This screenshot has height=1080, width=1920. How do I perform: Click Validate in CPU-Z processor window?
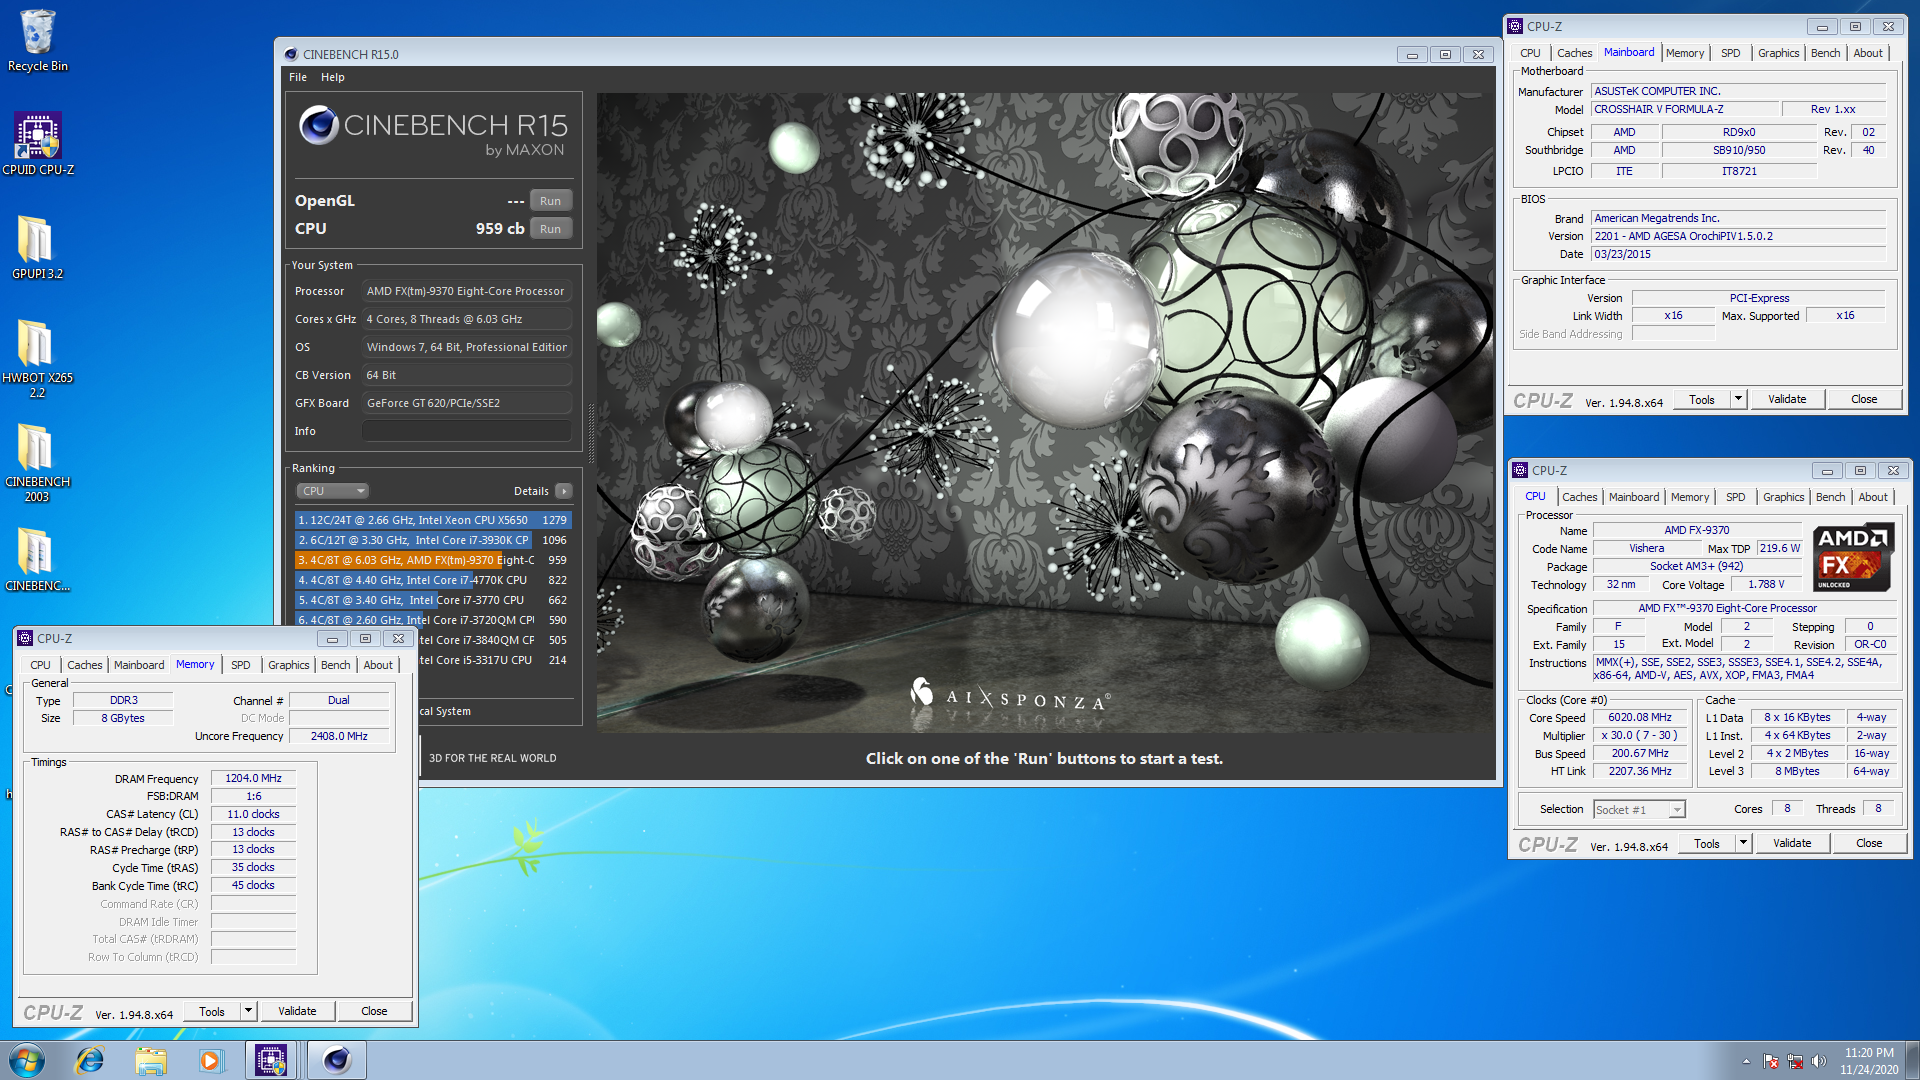coord(1792,844)
